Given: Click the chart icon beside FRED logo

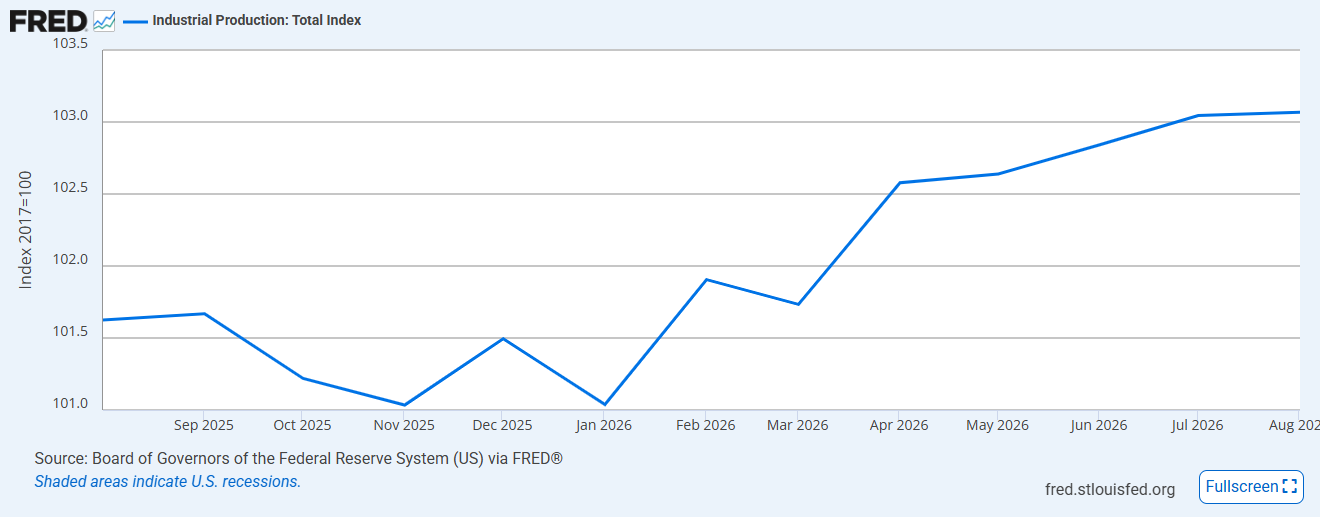Looking at the screenshot, I should pyautogui.click(x=104, y=20).
